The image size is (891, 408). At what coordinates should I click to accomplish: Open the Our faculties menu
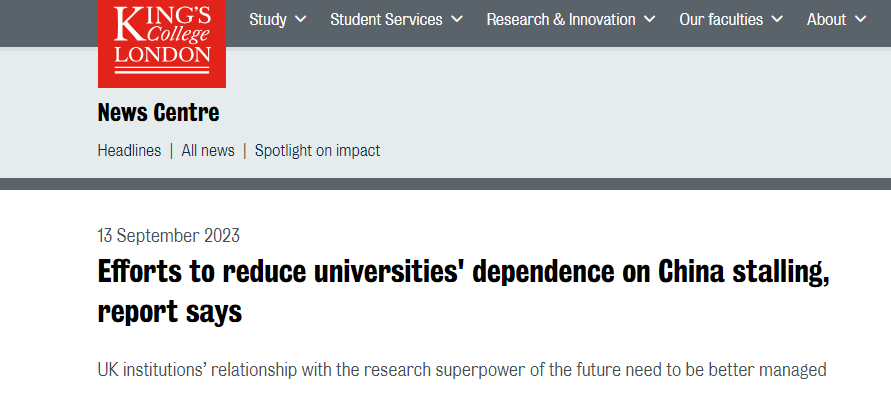[x=720, y=20]
